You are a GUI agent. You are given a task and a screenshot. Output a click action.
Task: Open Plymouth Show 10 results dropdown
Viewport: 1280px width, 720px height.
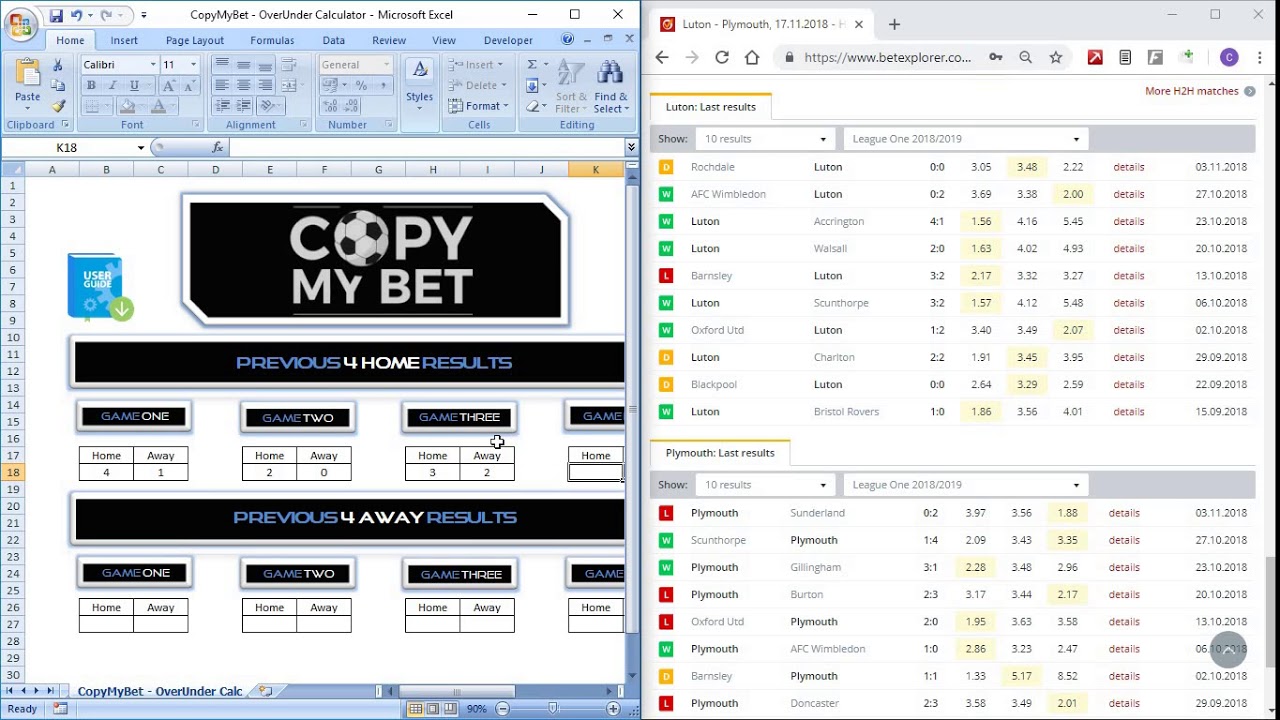click(765, 485)
